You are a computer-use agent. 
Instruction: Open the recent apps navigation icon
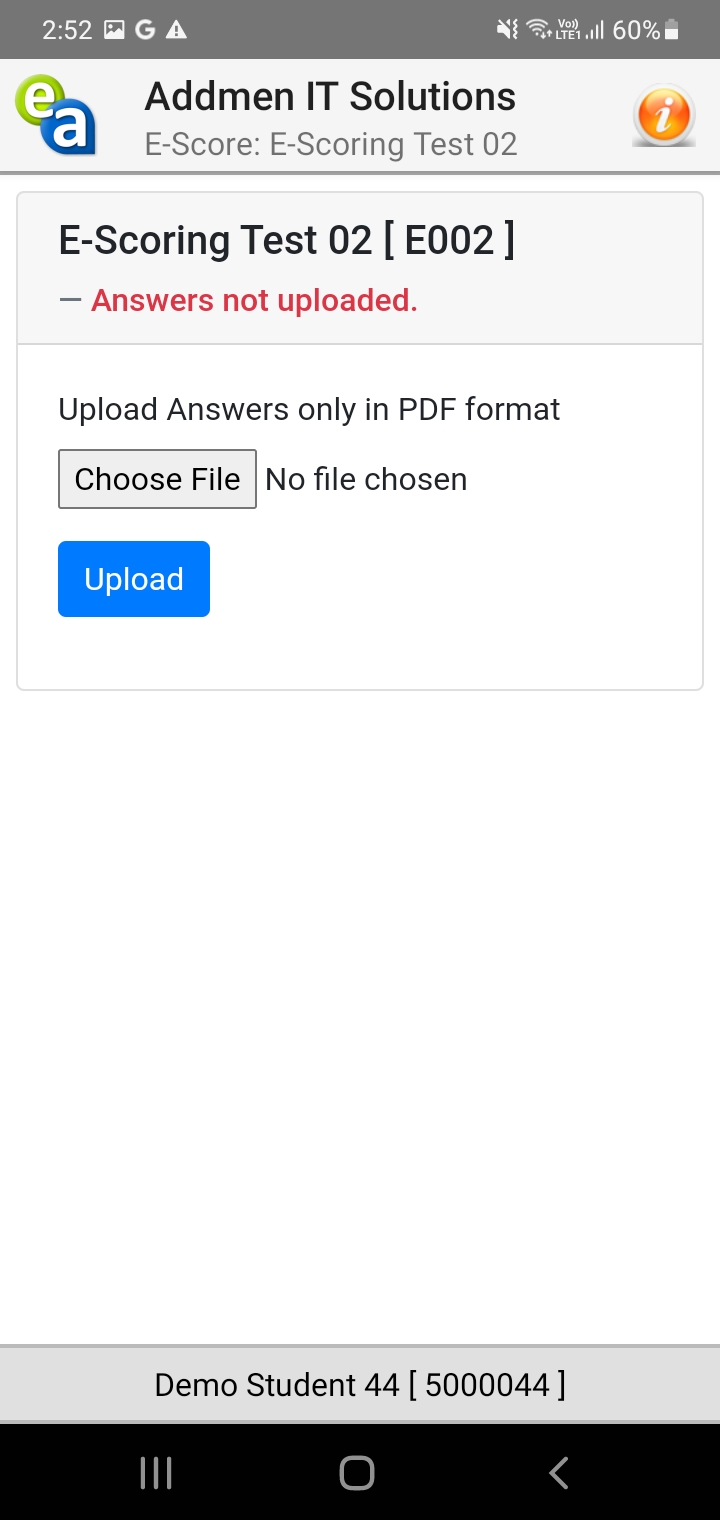point(156,1473)
